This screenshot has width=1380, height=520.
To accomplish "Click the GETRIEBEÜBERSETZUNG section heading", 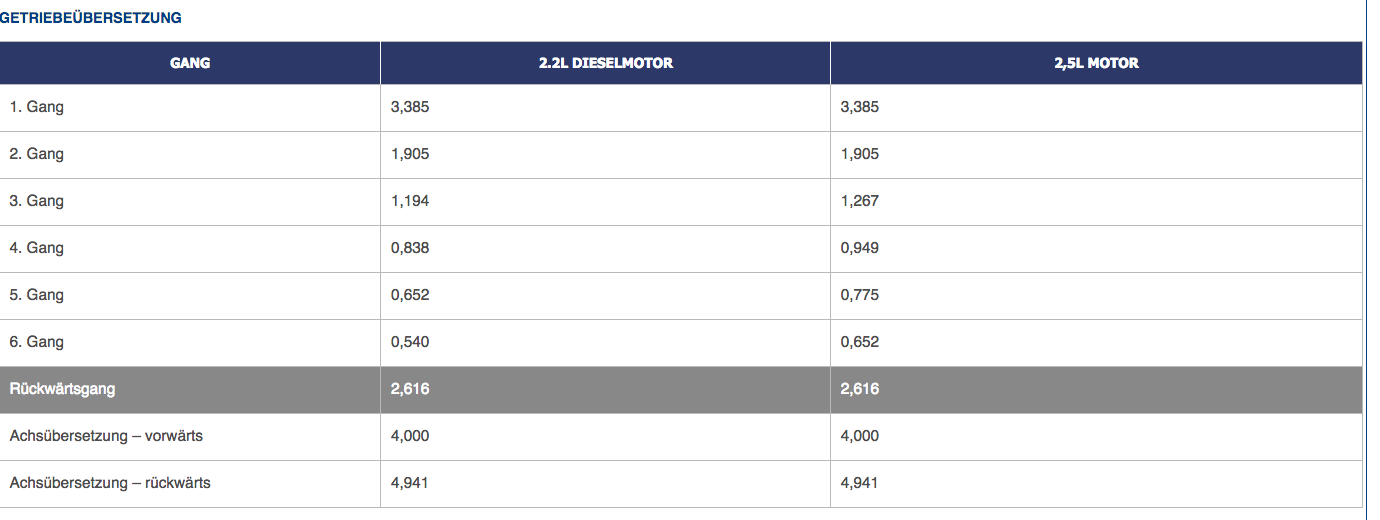I will [x=90, y=18].
